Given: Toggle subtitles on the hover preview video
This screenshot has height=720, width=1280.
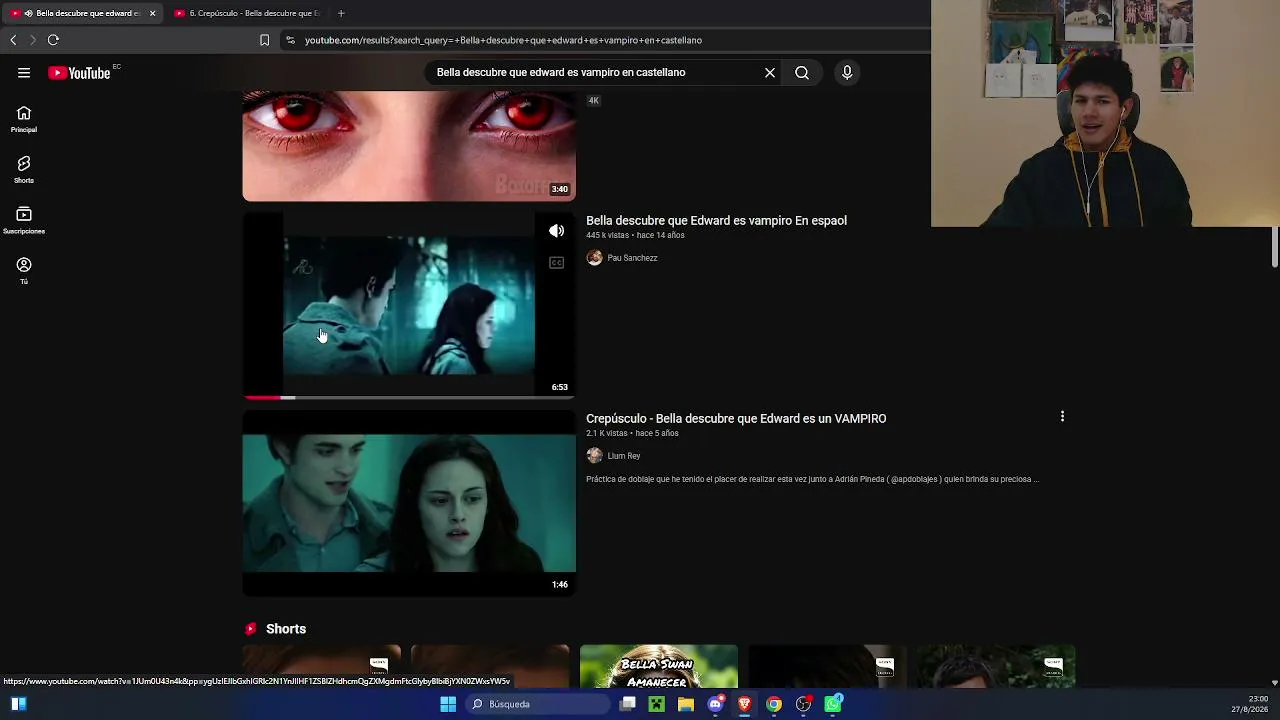Looking at the screenshot, I should click(557, 263).
